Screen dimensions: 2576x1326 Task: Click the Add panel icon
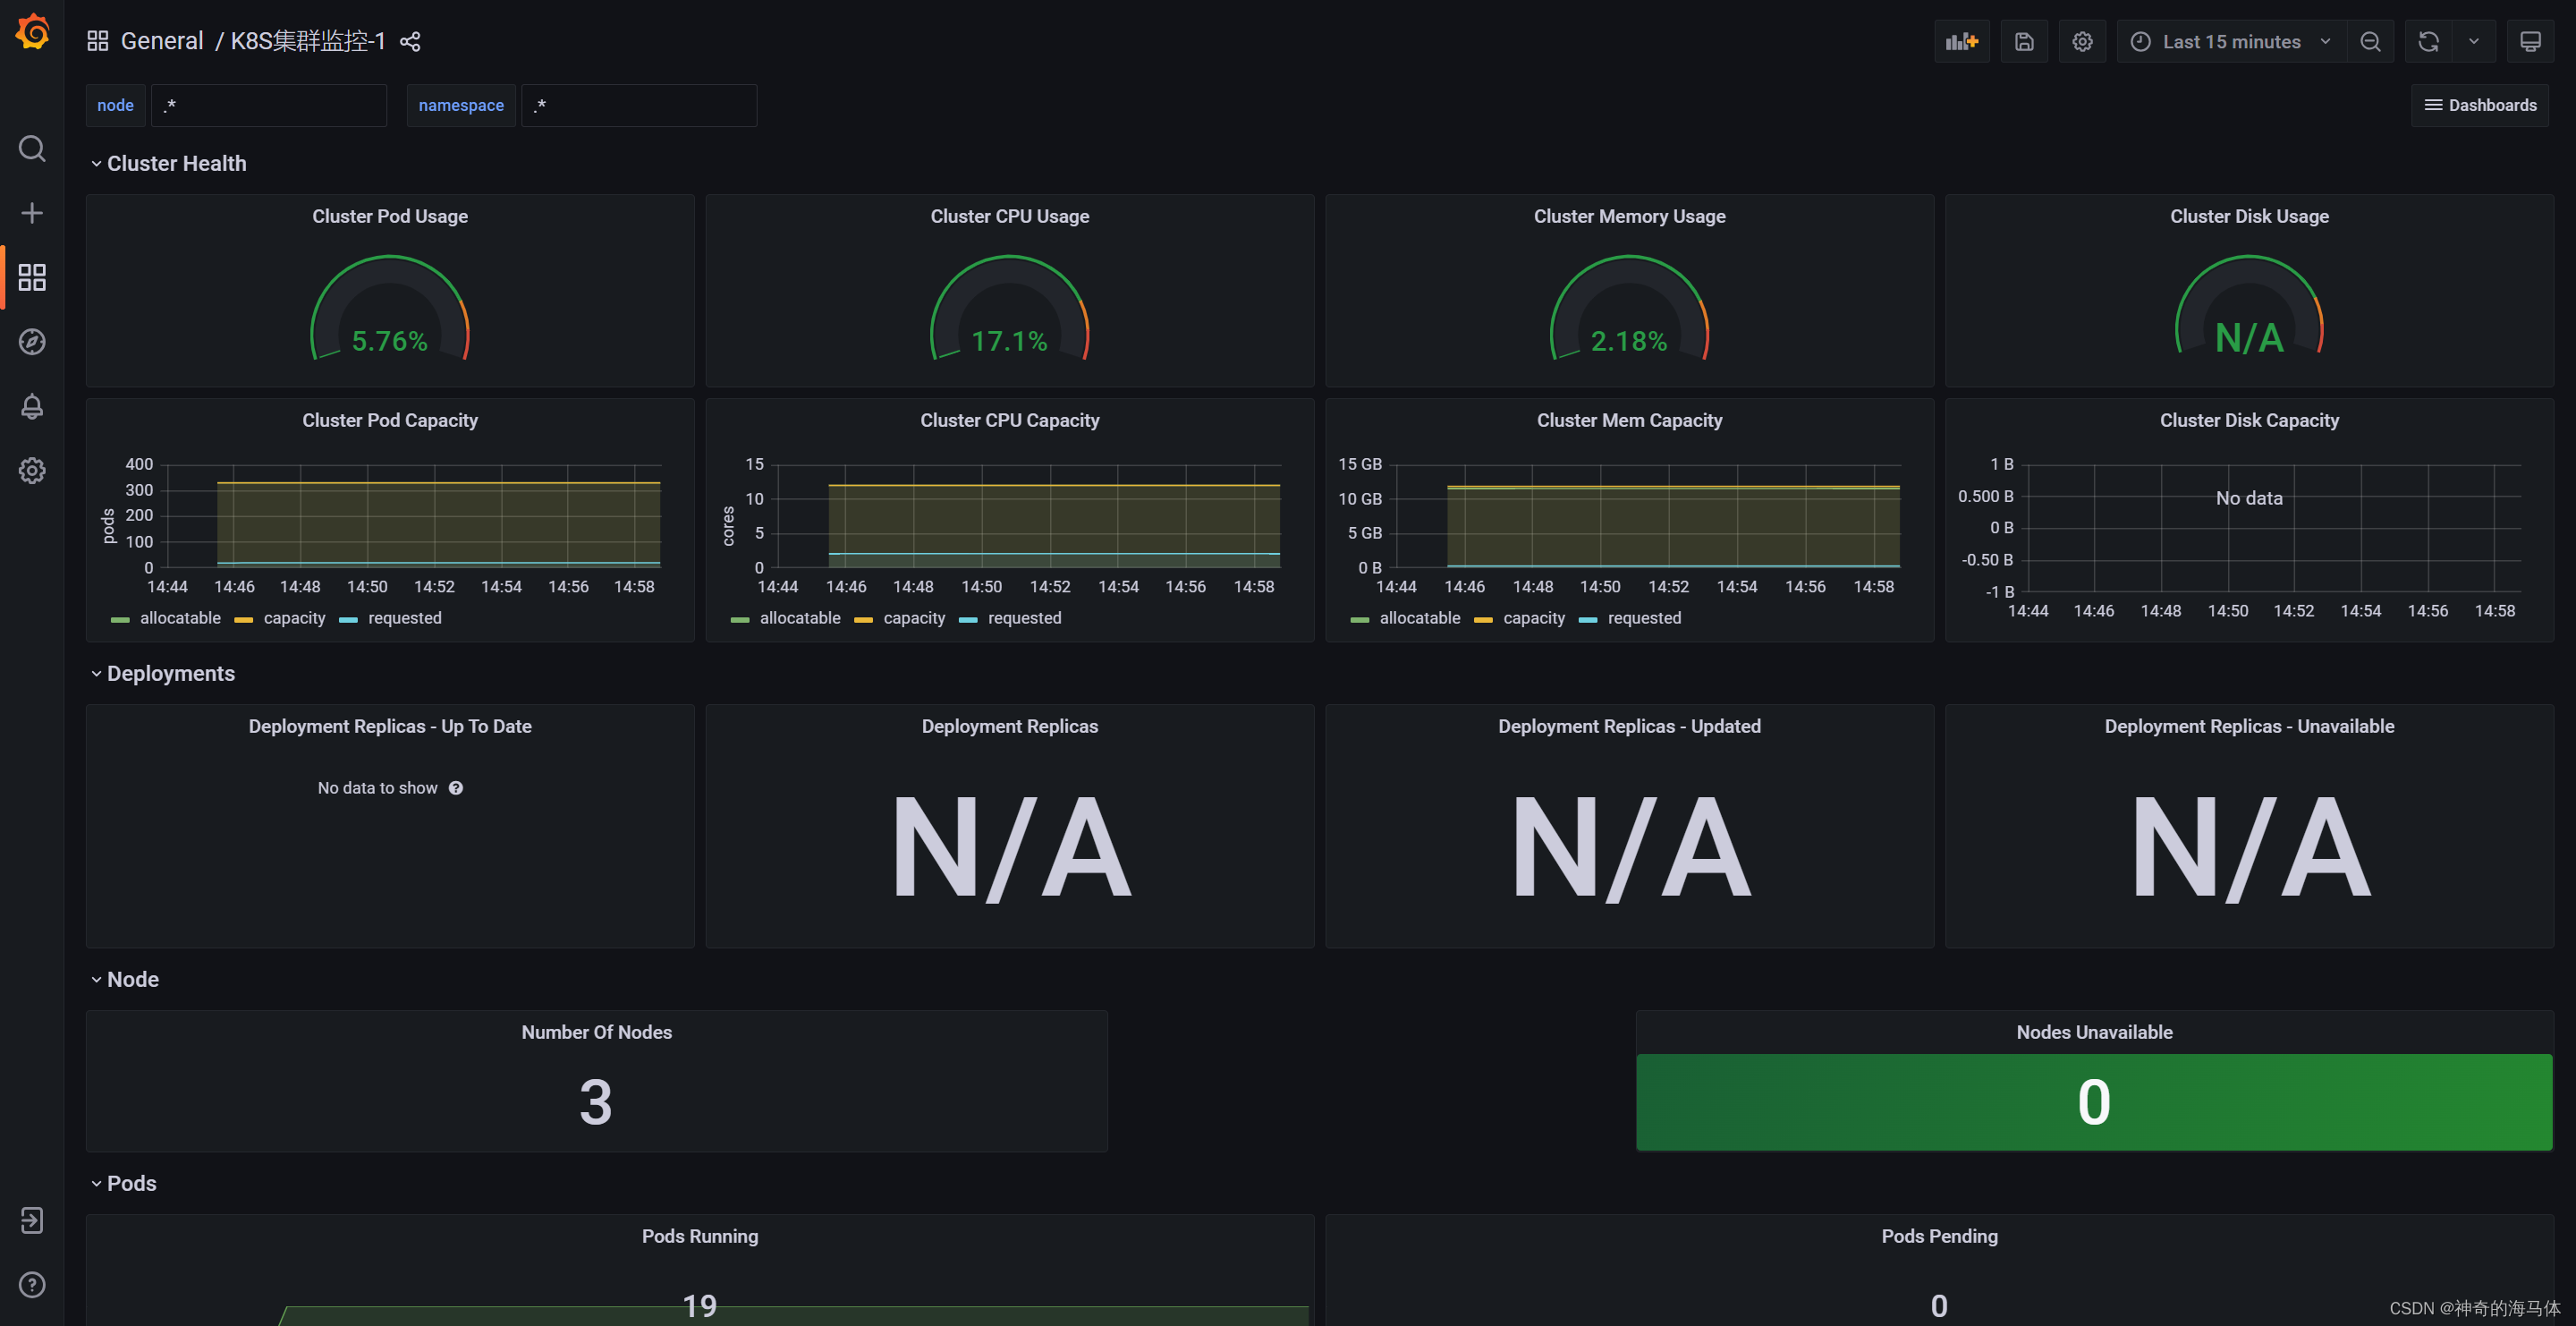tap(1961, 41)
